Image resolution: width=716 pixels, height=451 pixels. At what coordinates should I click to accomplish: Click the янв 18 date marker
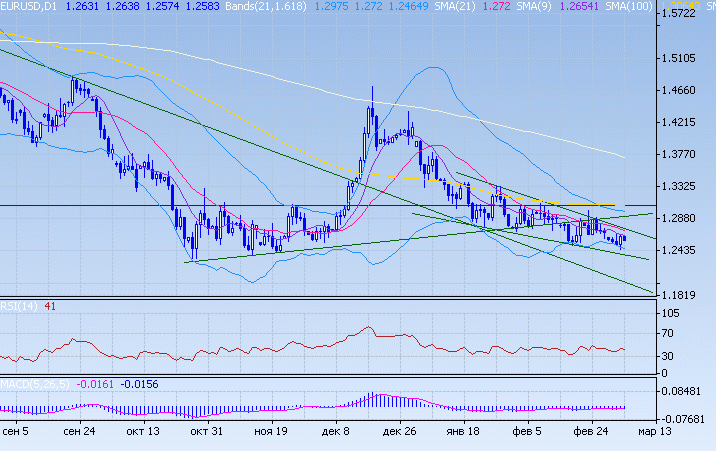coord(460,432)
